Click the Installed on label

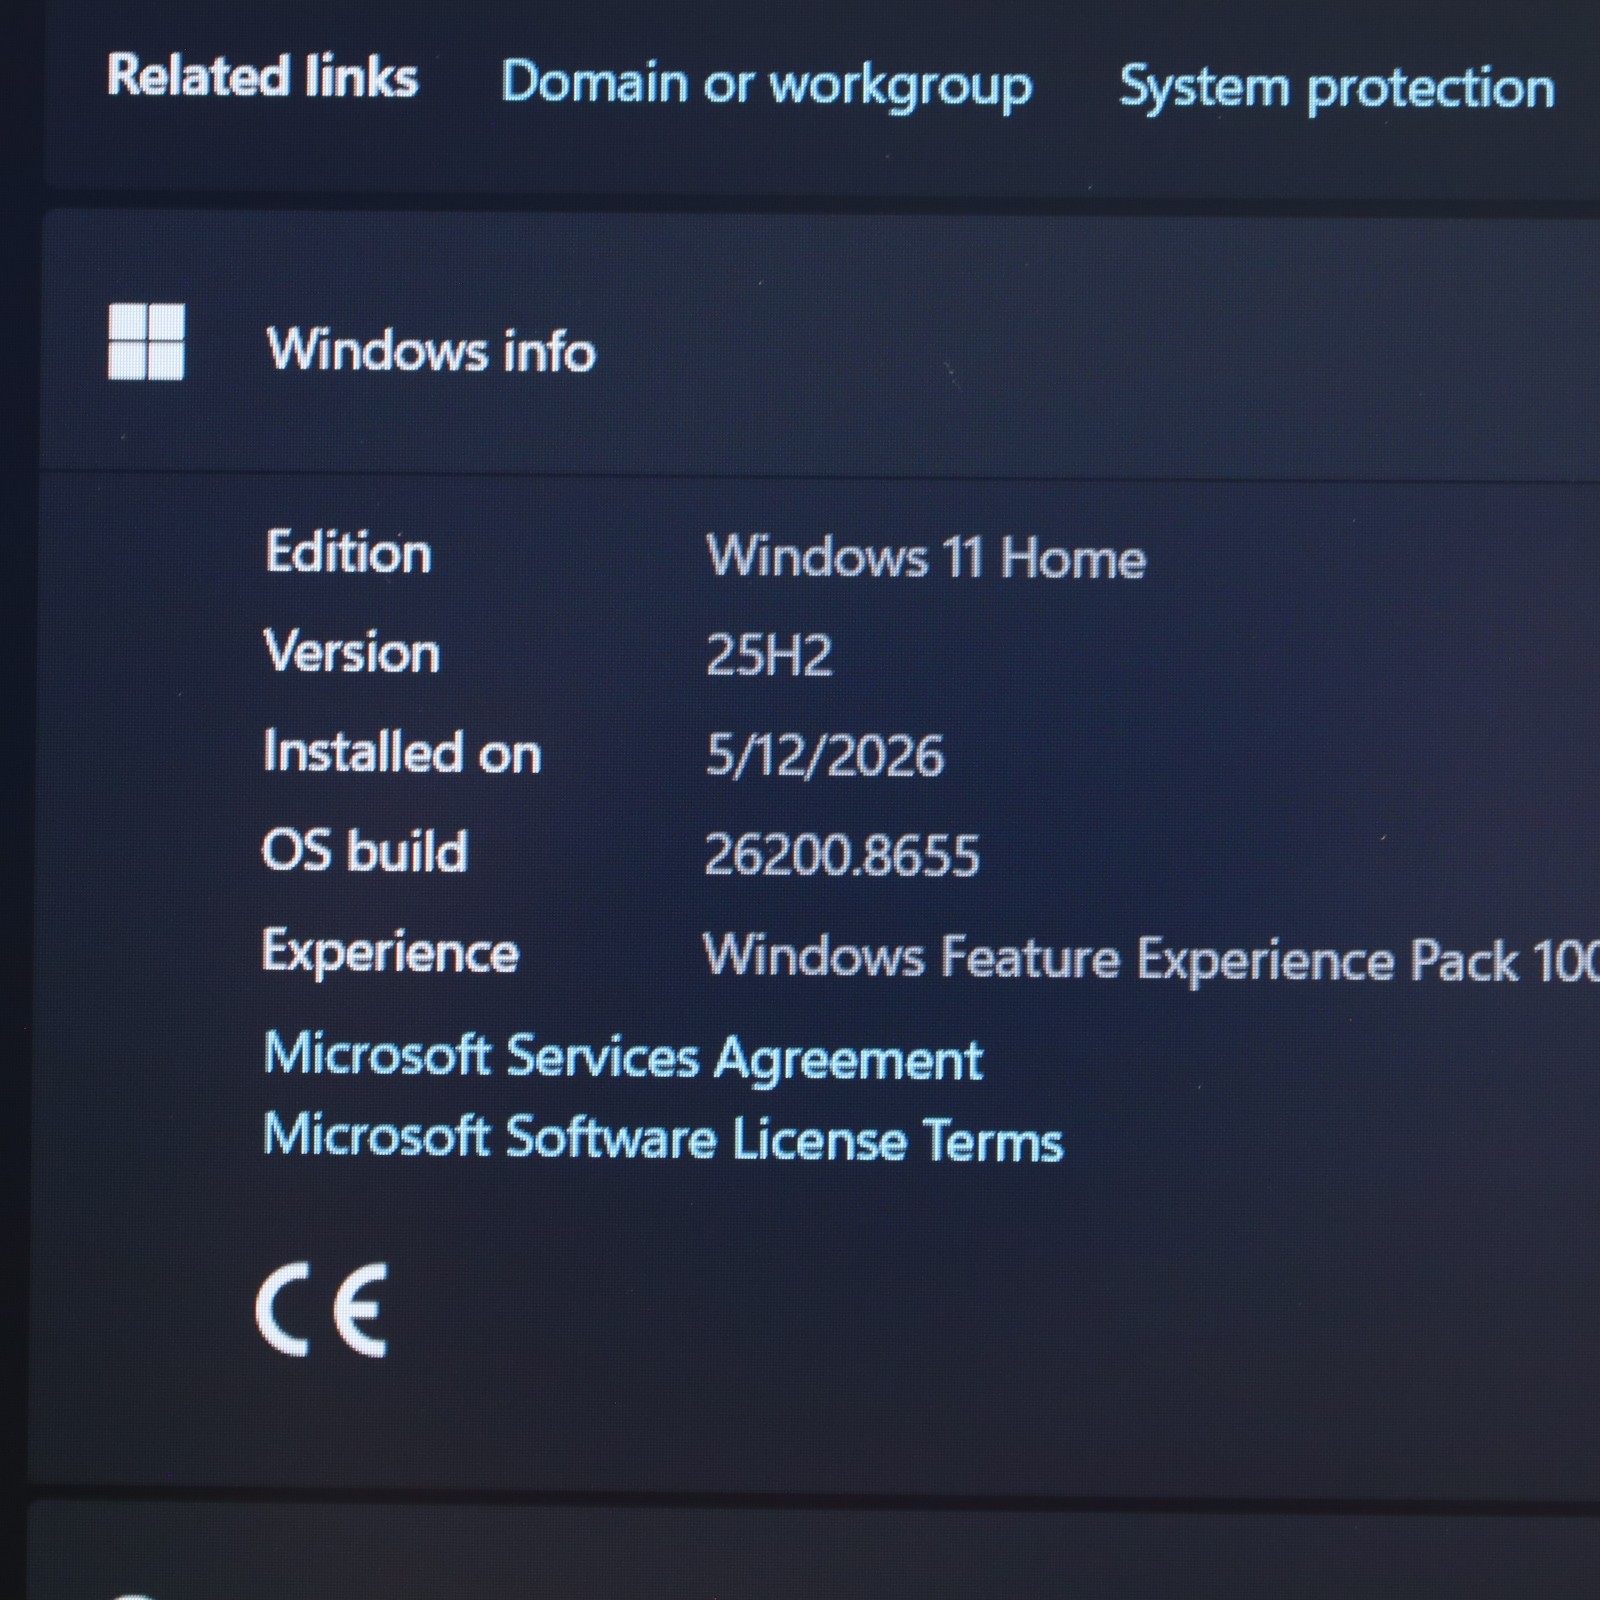point(402,751)
